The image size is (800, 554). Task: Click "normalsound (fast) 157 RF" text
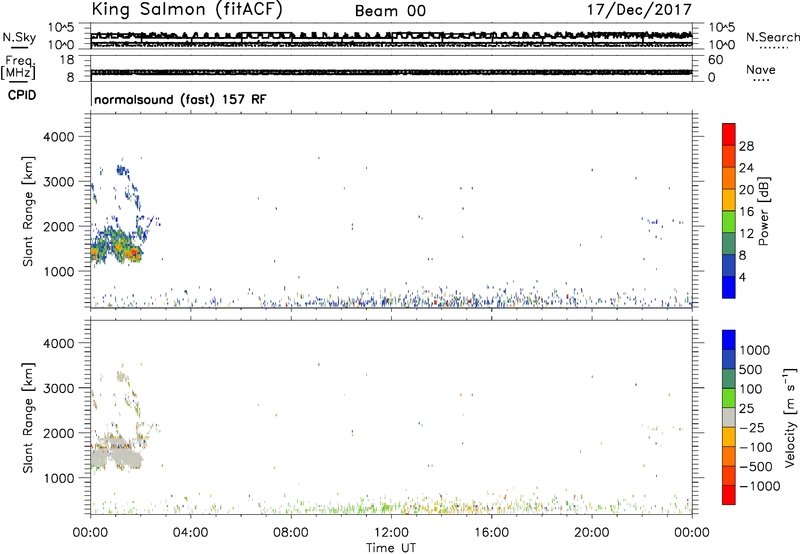[x=180, y=99]
